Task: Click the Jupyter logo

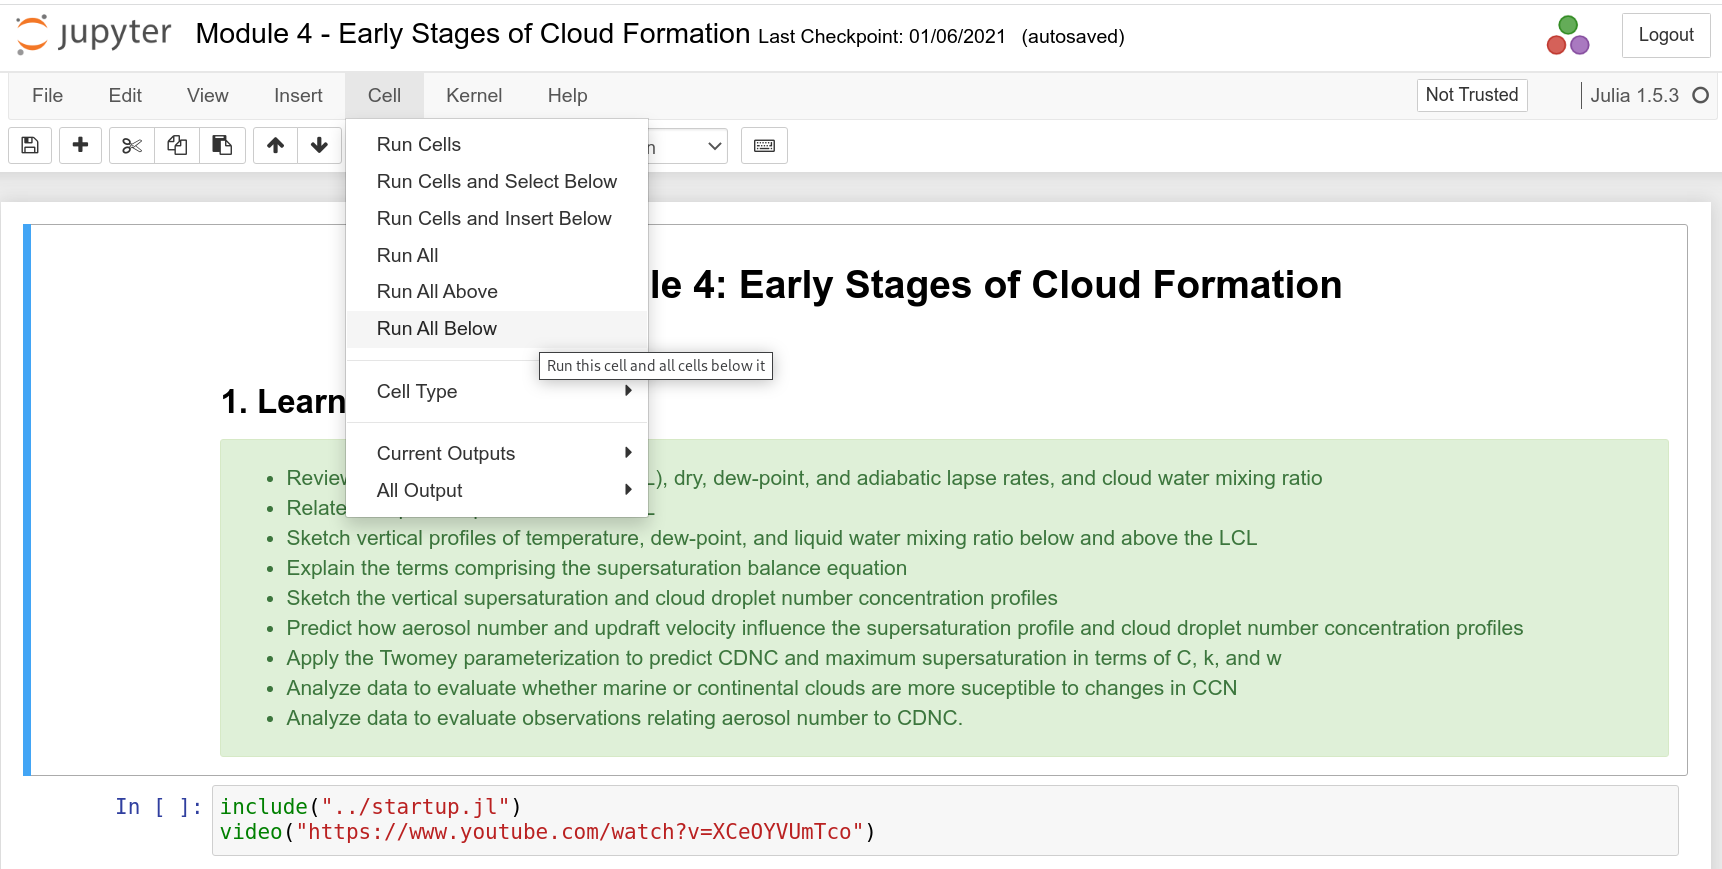Action: coord(94,35)
